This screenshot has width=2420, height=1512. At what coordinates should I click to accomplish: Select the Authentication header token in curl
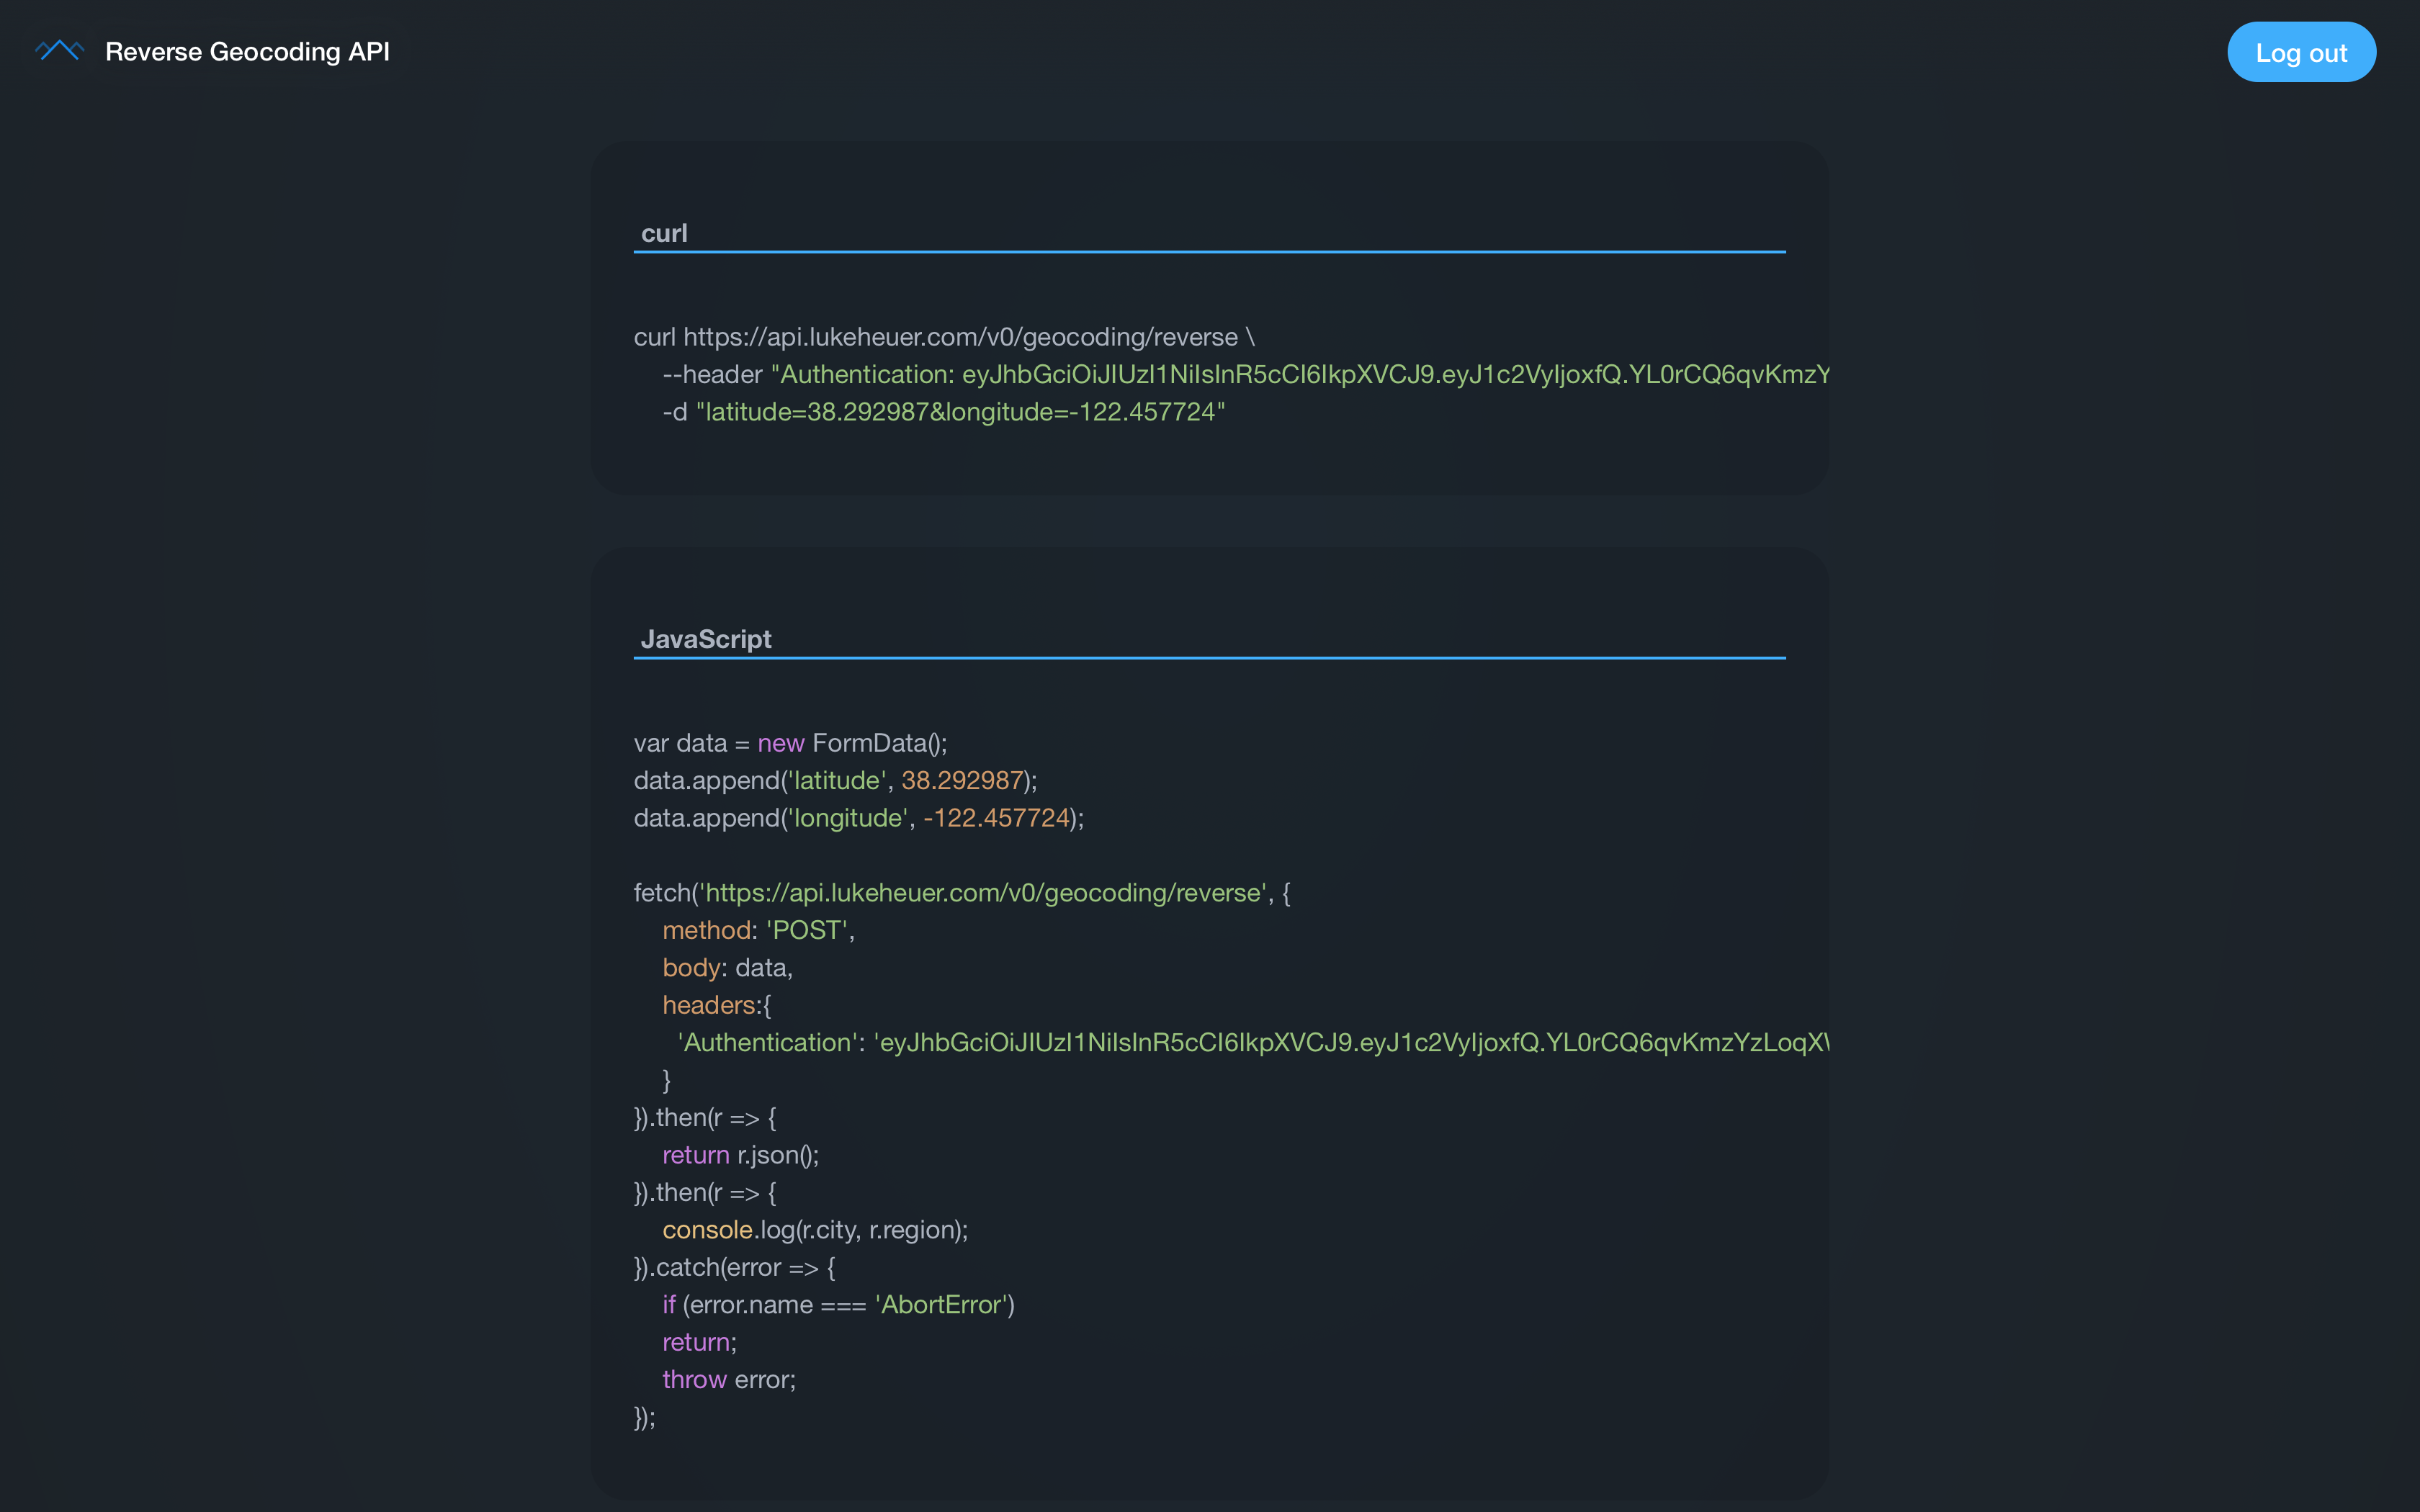[1300, 374]
